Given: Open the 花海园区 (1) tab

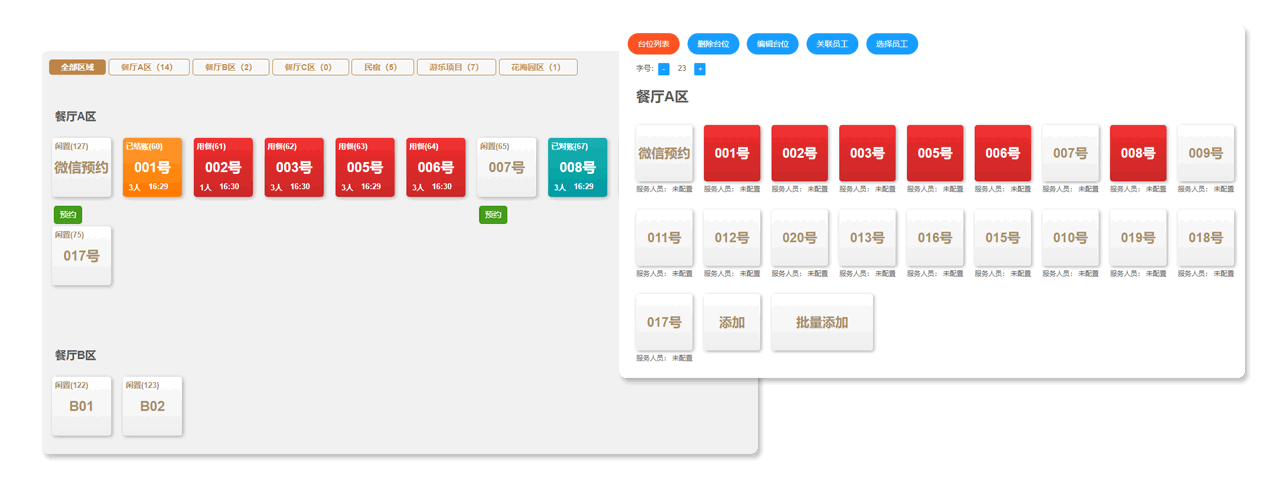Looking at the screenshot, I should [537, 67].
